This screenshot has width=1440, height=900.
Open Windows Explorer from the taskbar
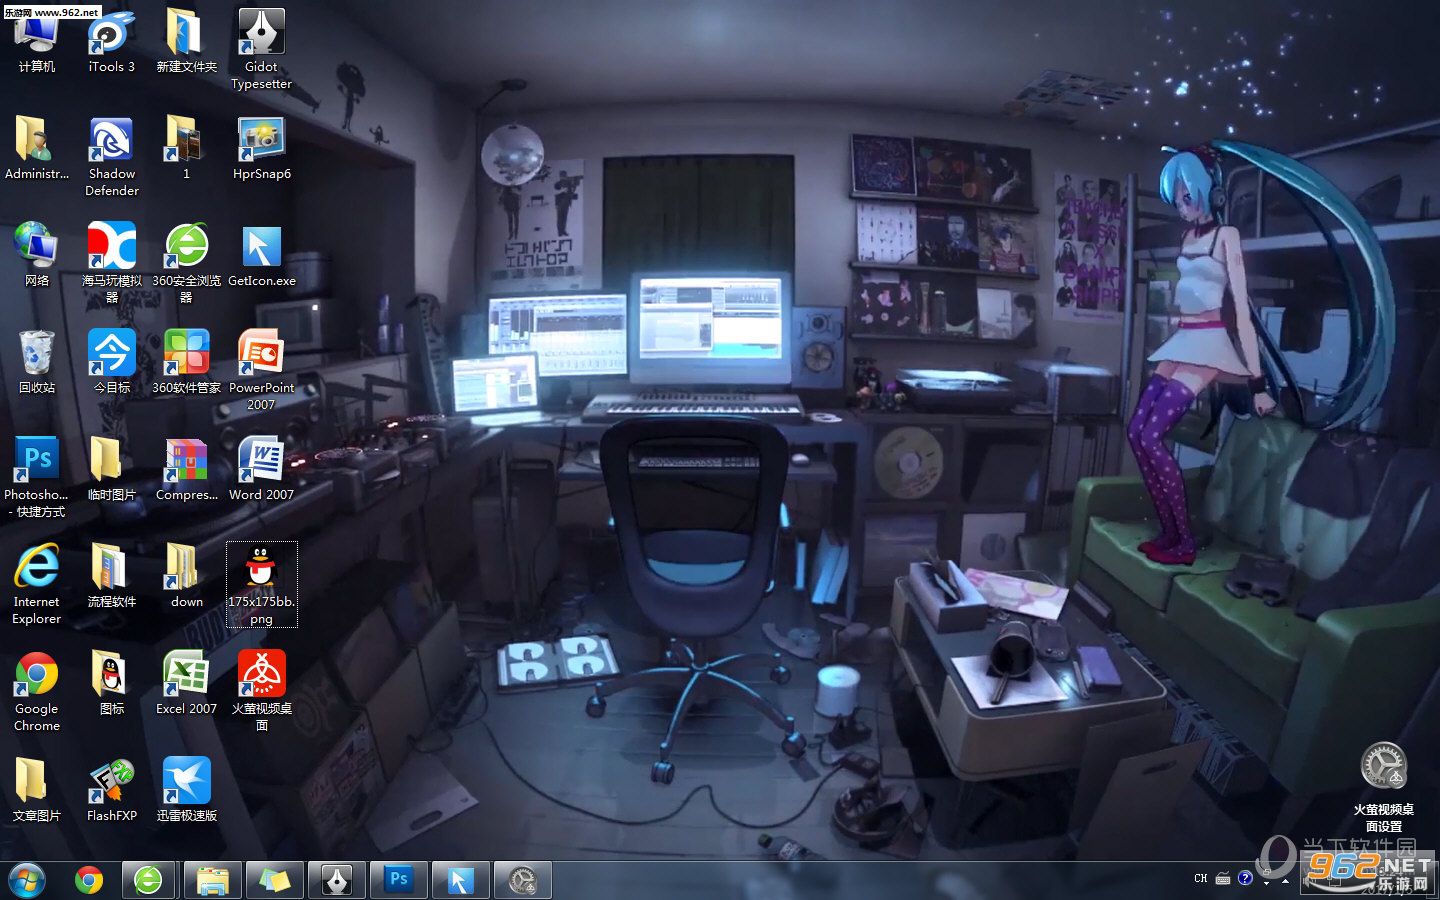(212, 880)
